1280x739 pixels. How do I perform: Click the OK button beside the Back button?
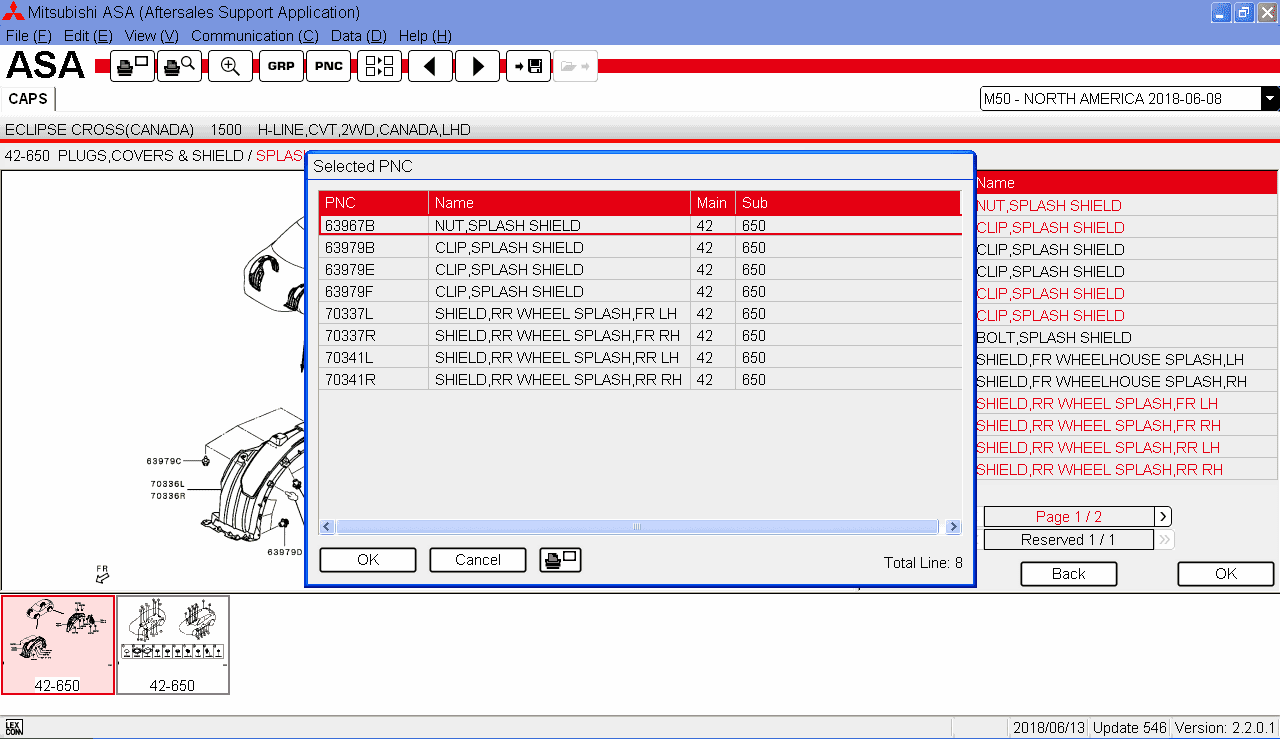pyautogui.click(x=1226, y=574)
